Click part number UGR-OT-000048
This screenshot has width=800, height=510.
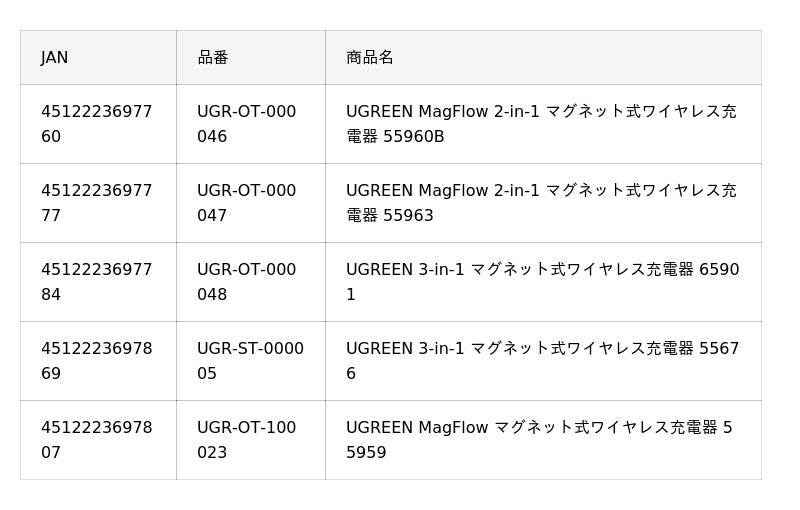tap(247, 282)
